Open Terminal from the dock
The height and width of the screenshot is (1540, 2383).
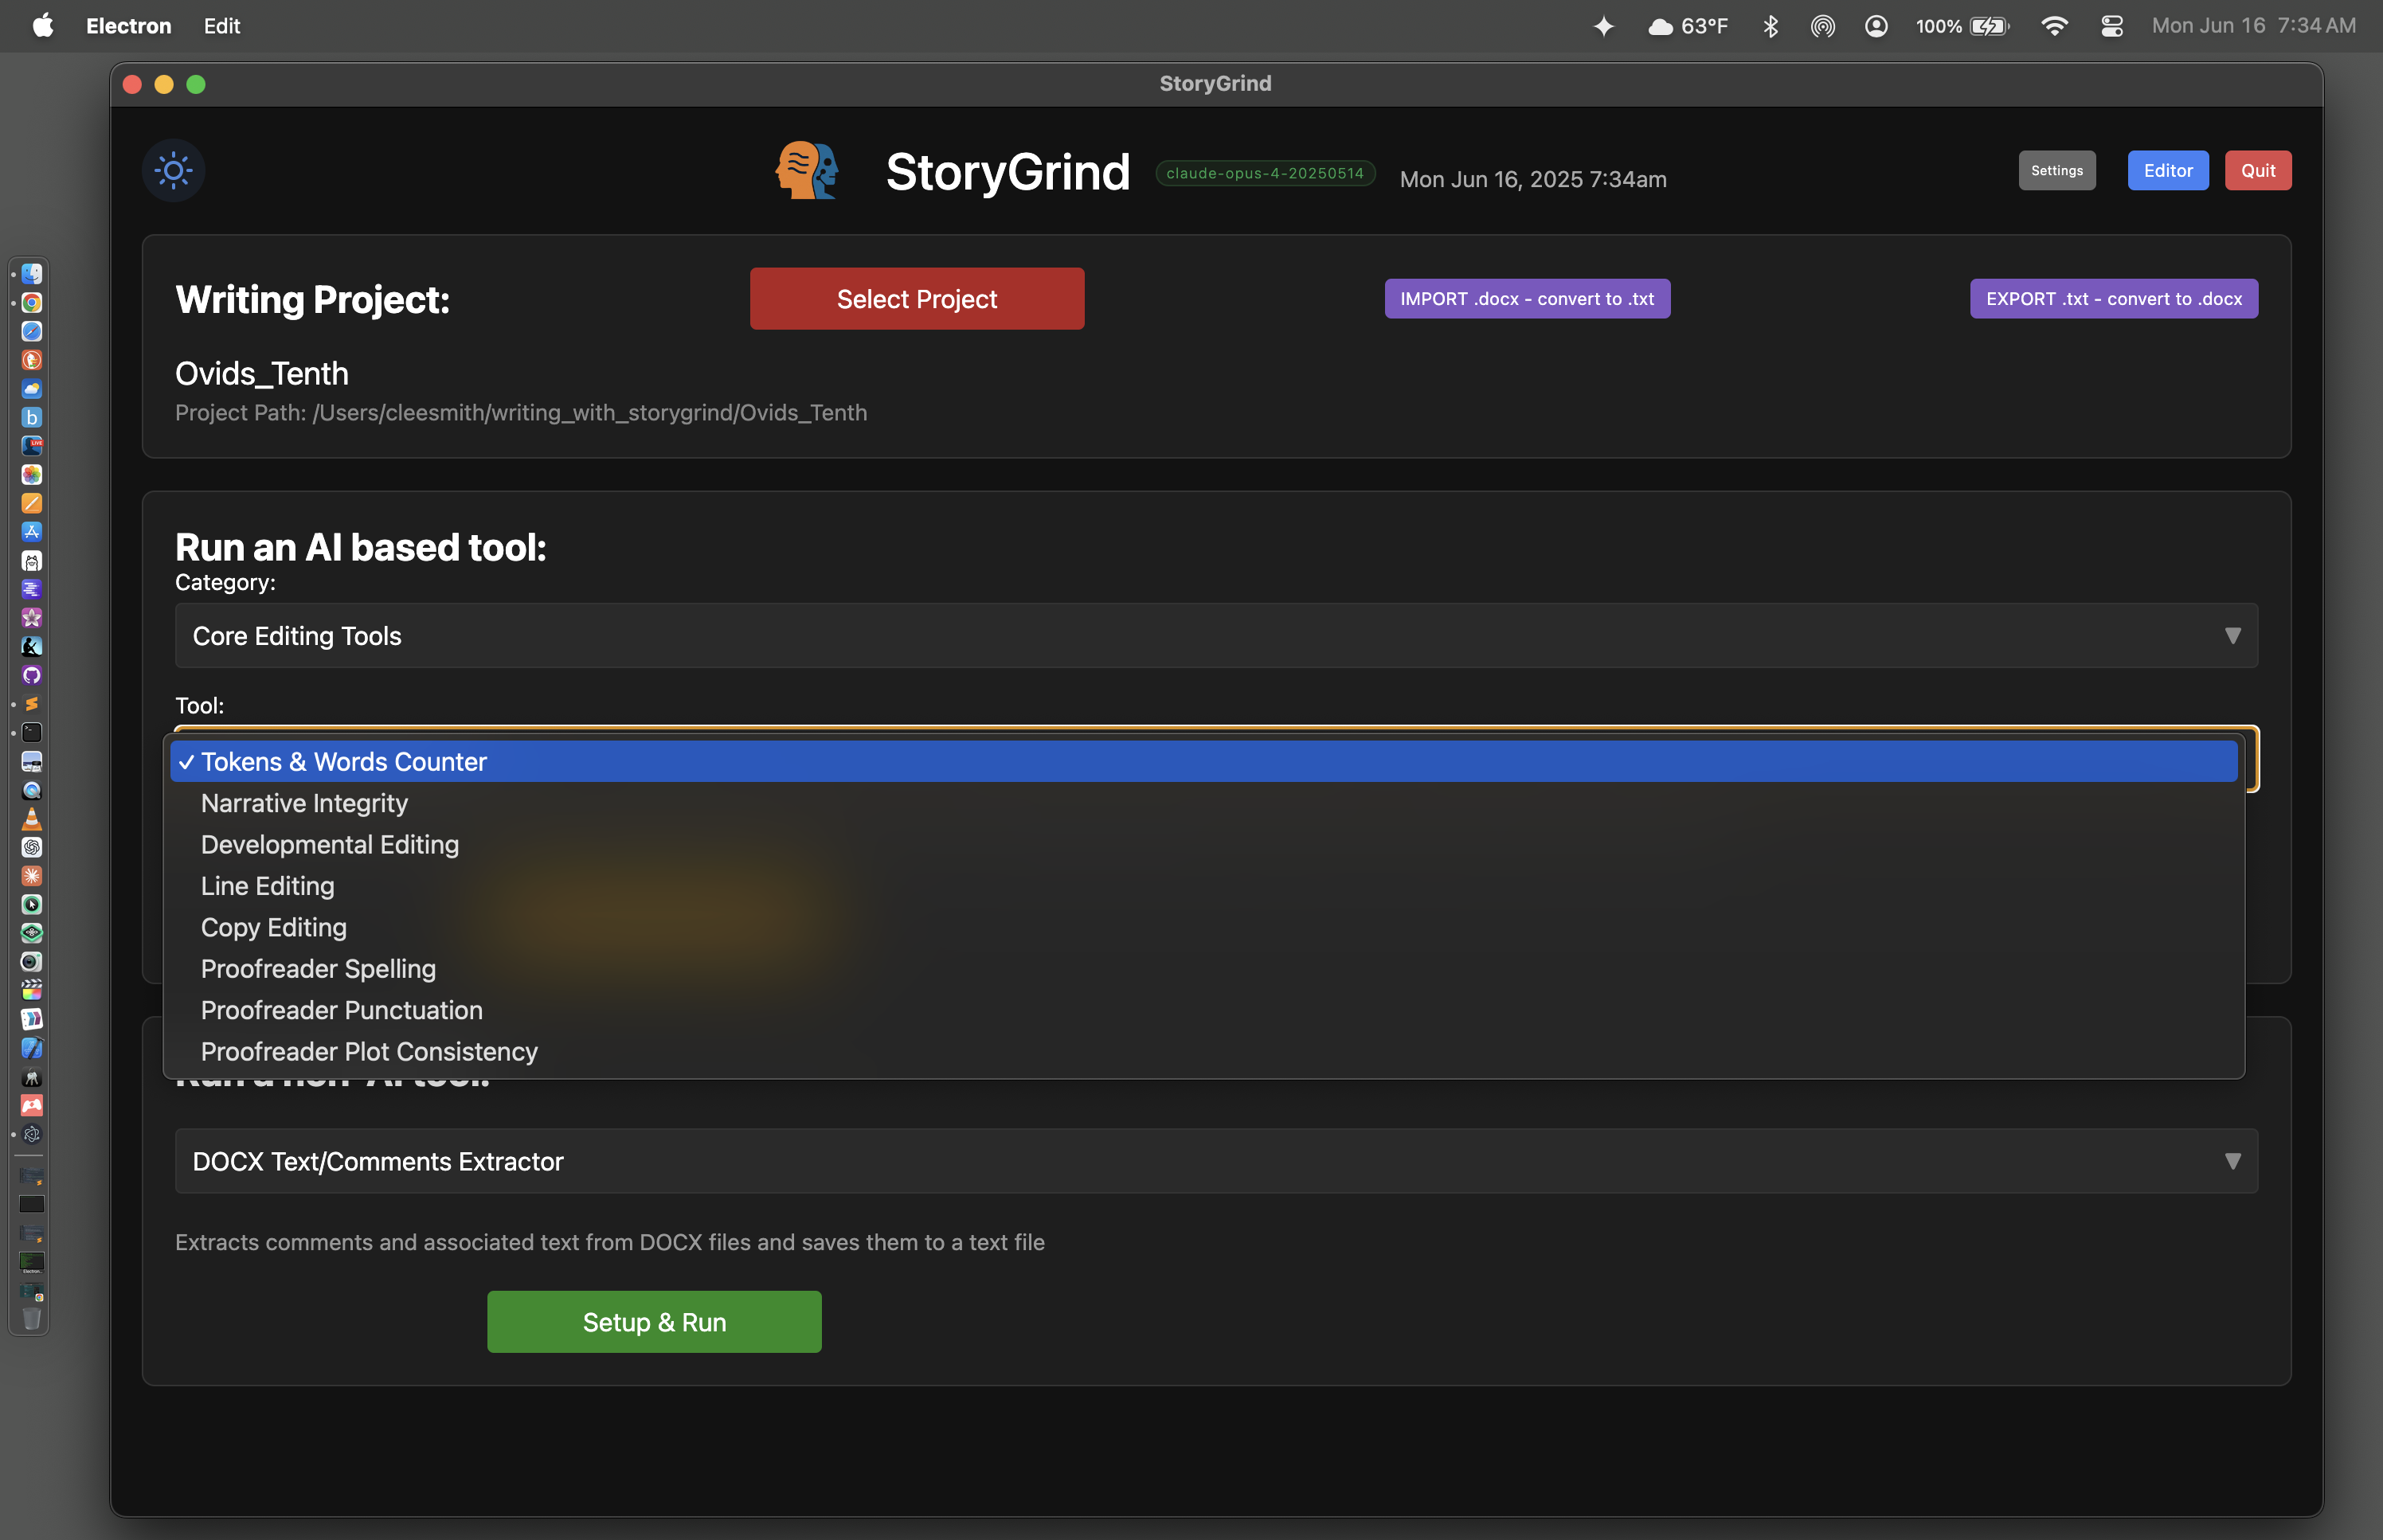(x=32, y=733)
